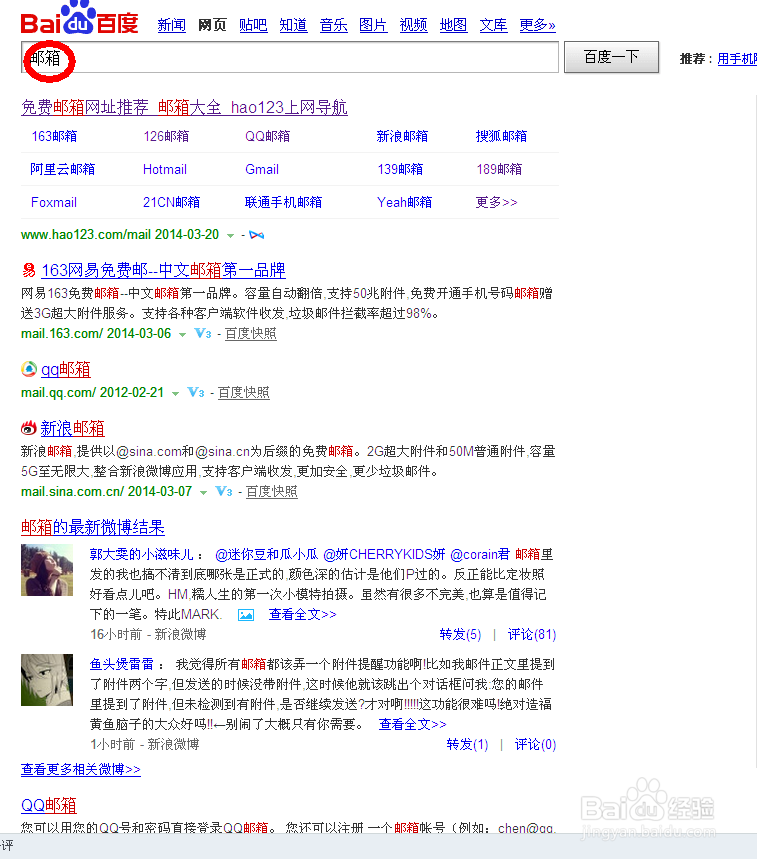
Task: Click 更多>> in mailbox table
Action: (x=496, y=202)
